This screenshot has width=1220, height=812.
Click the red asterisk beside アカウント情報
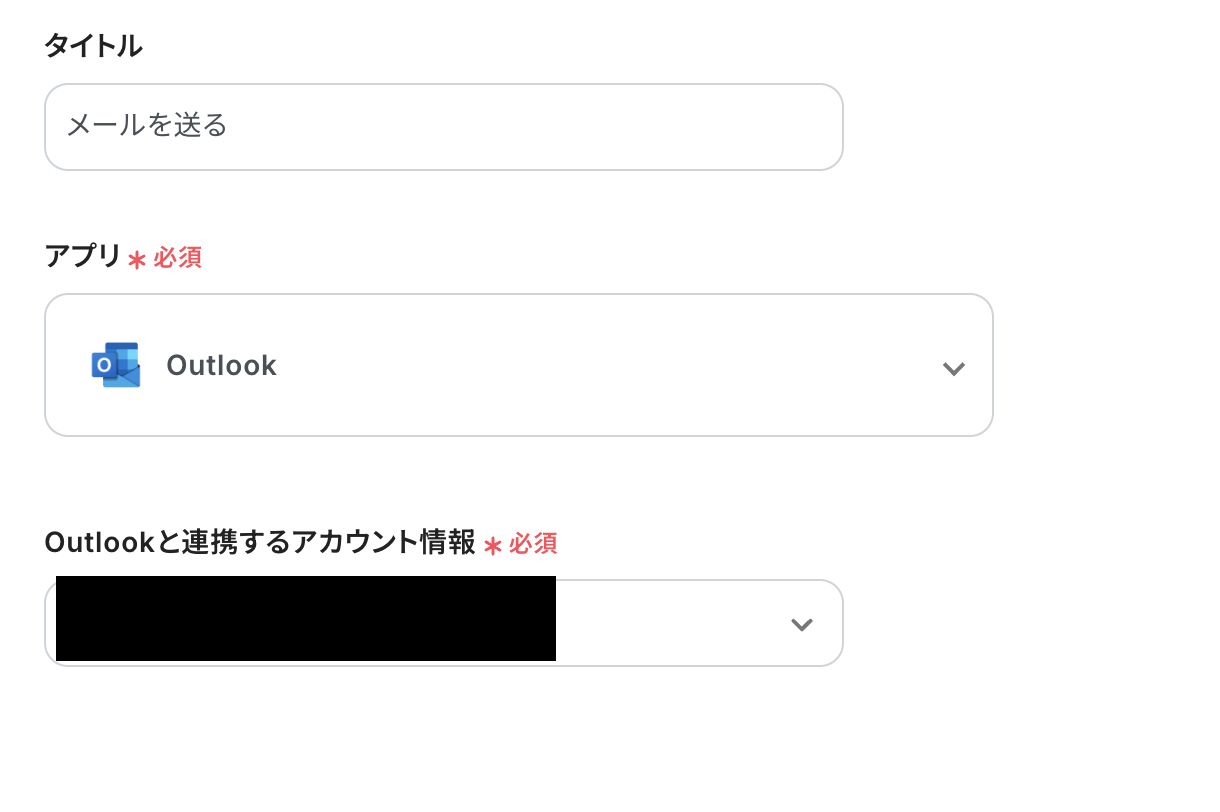[x=492, y=546]
